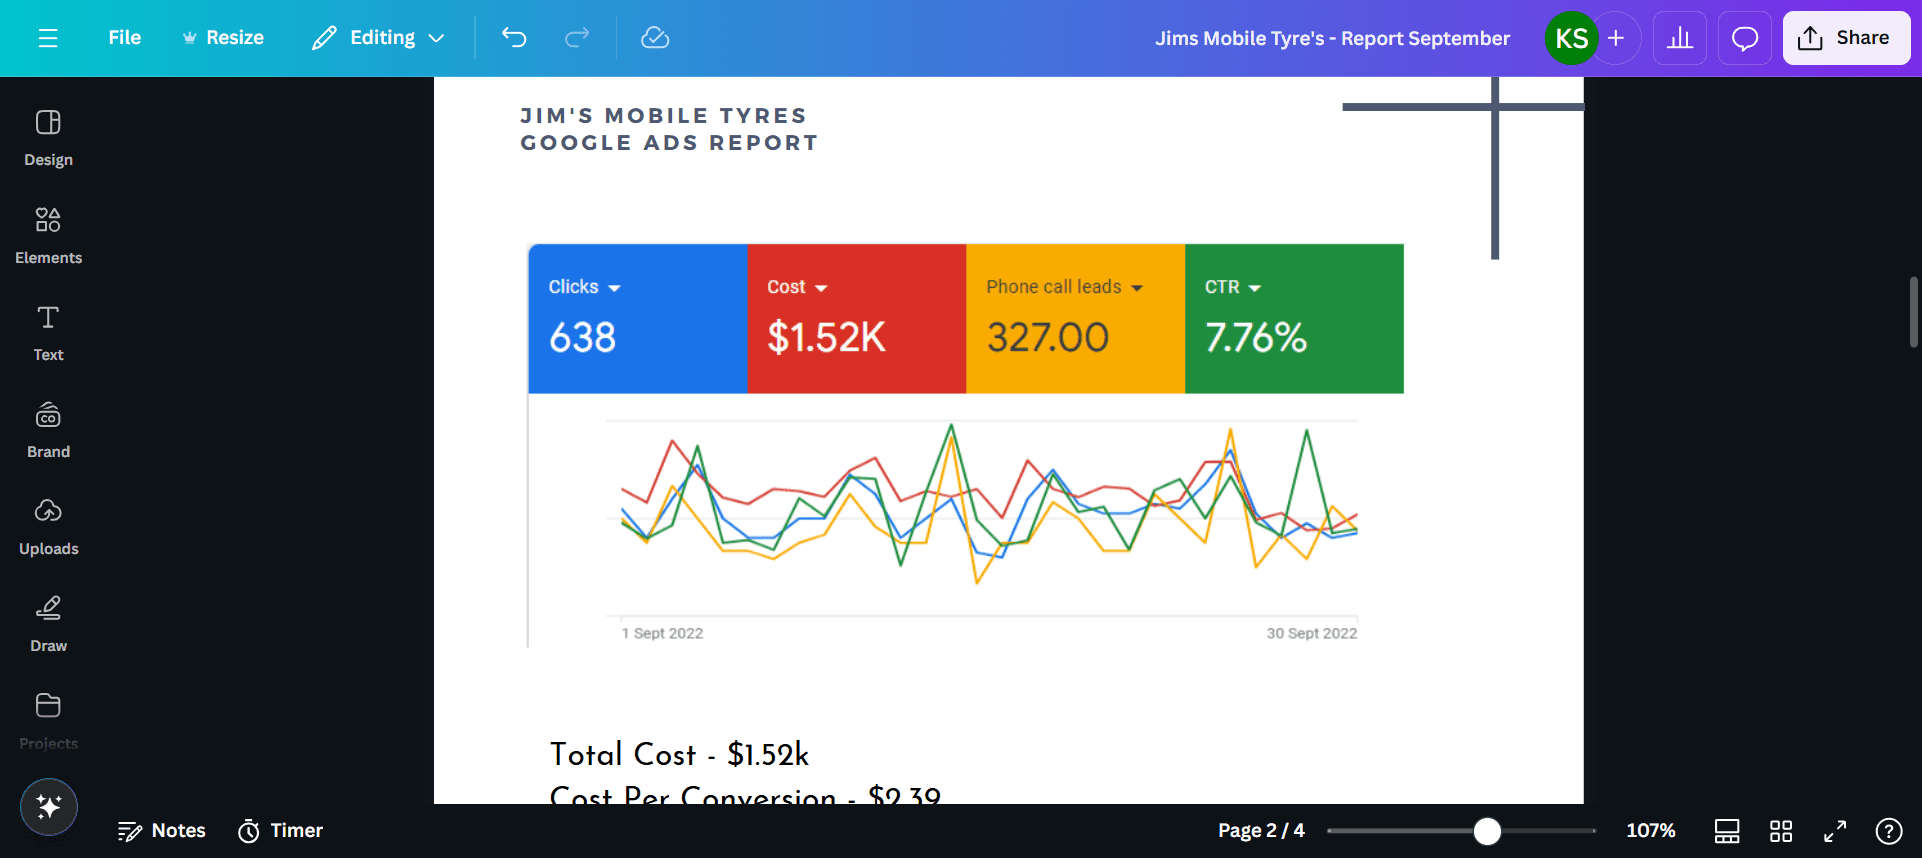Open the Design panel
The width and height of the screenshot is (1922, 858).
click(48, 138)
